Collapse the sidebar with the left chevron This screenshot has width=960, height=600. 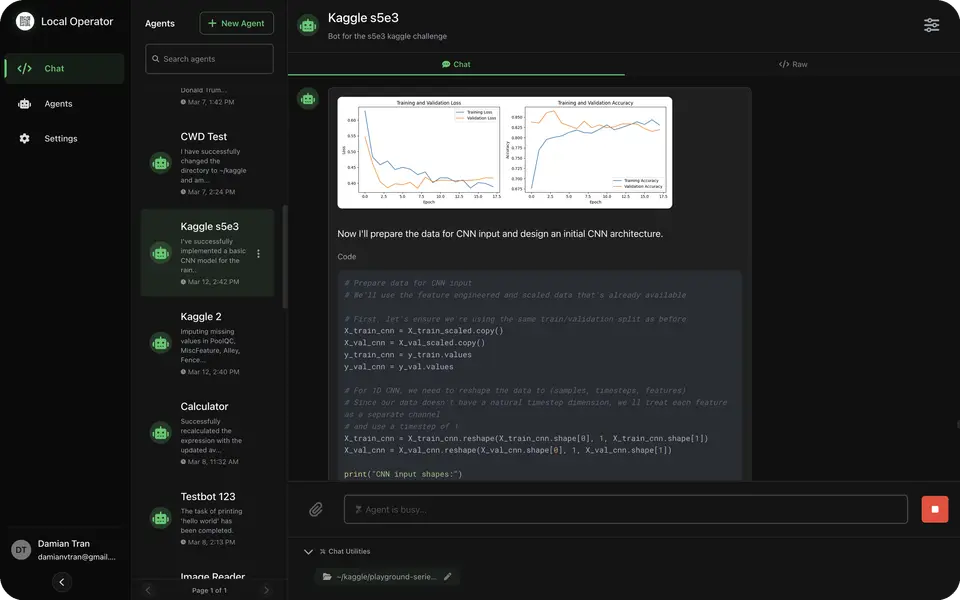[62, 582]
